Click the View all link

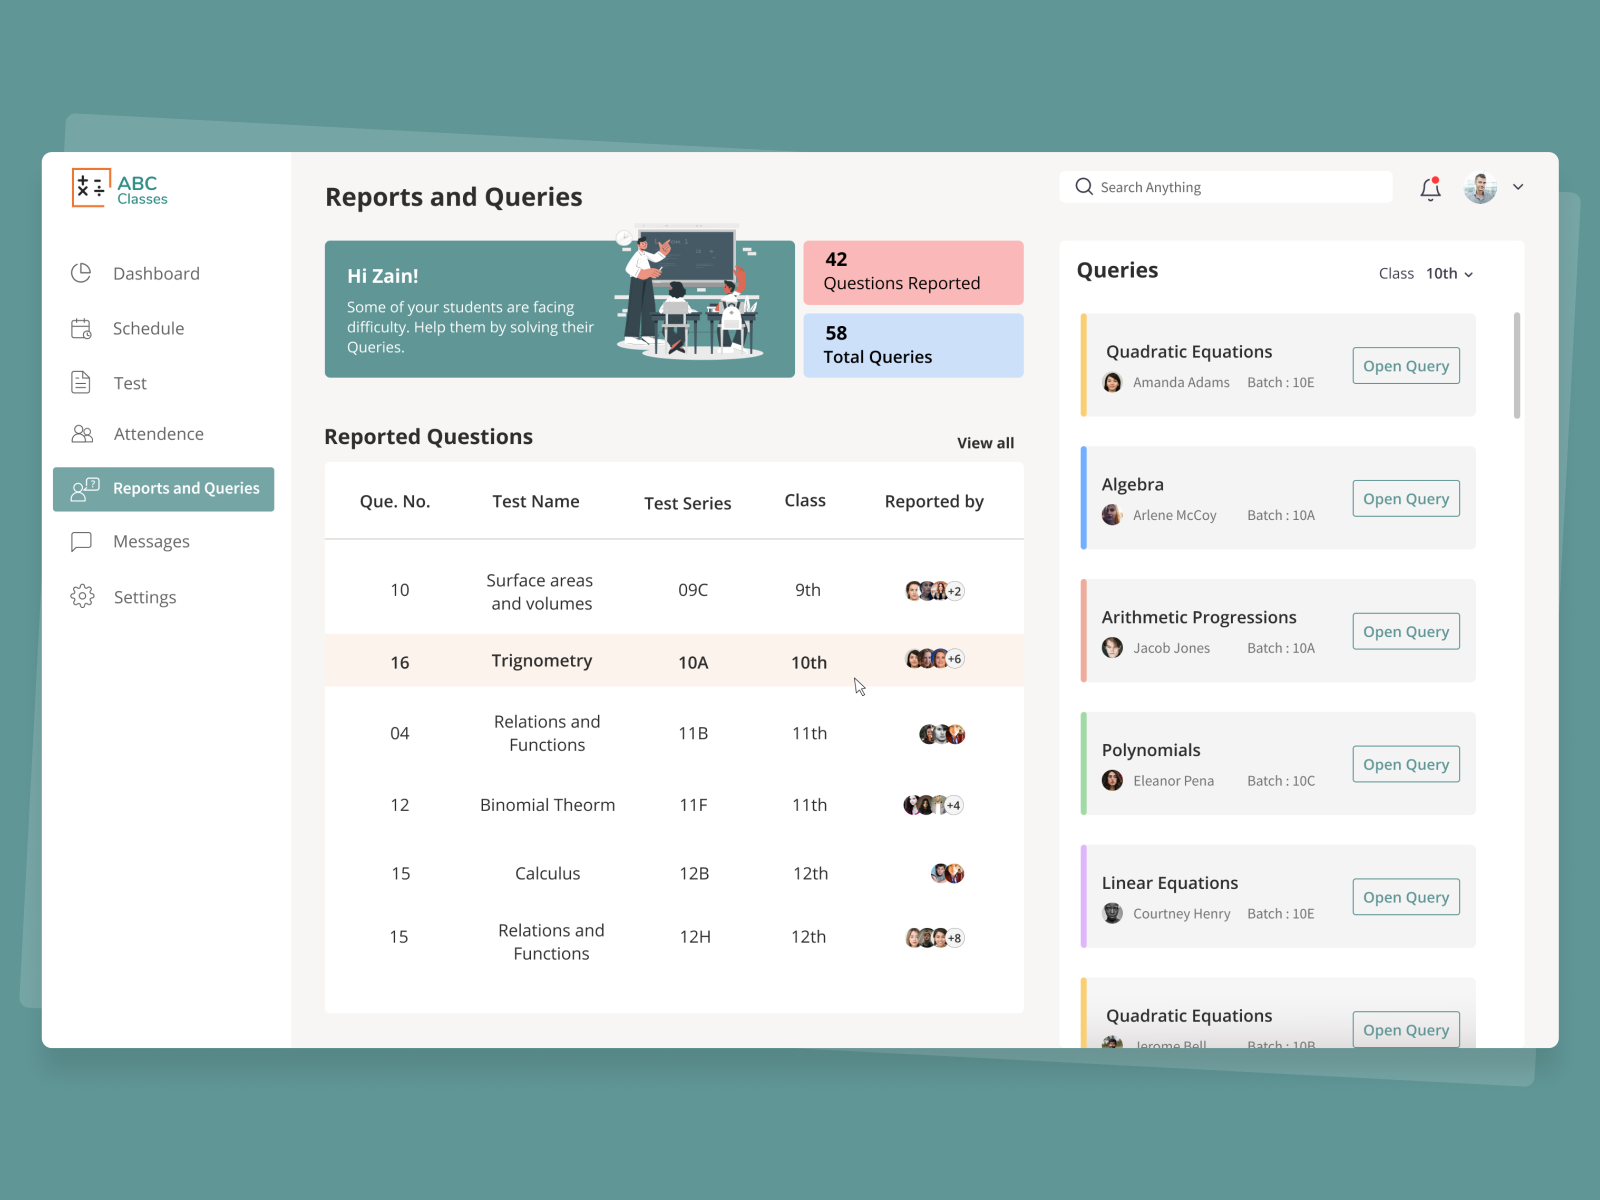coord(985,442)
